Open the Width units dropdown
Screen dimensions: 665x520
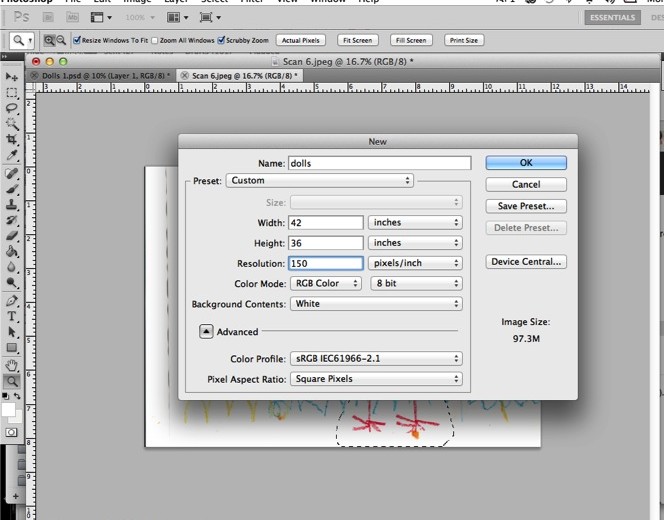point(415,223)
